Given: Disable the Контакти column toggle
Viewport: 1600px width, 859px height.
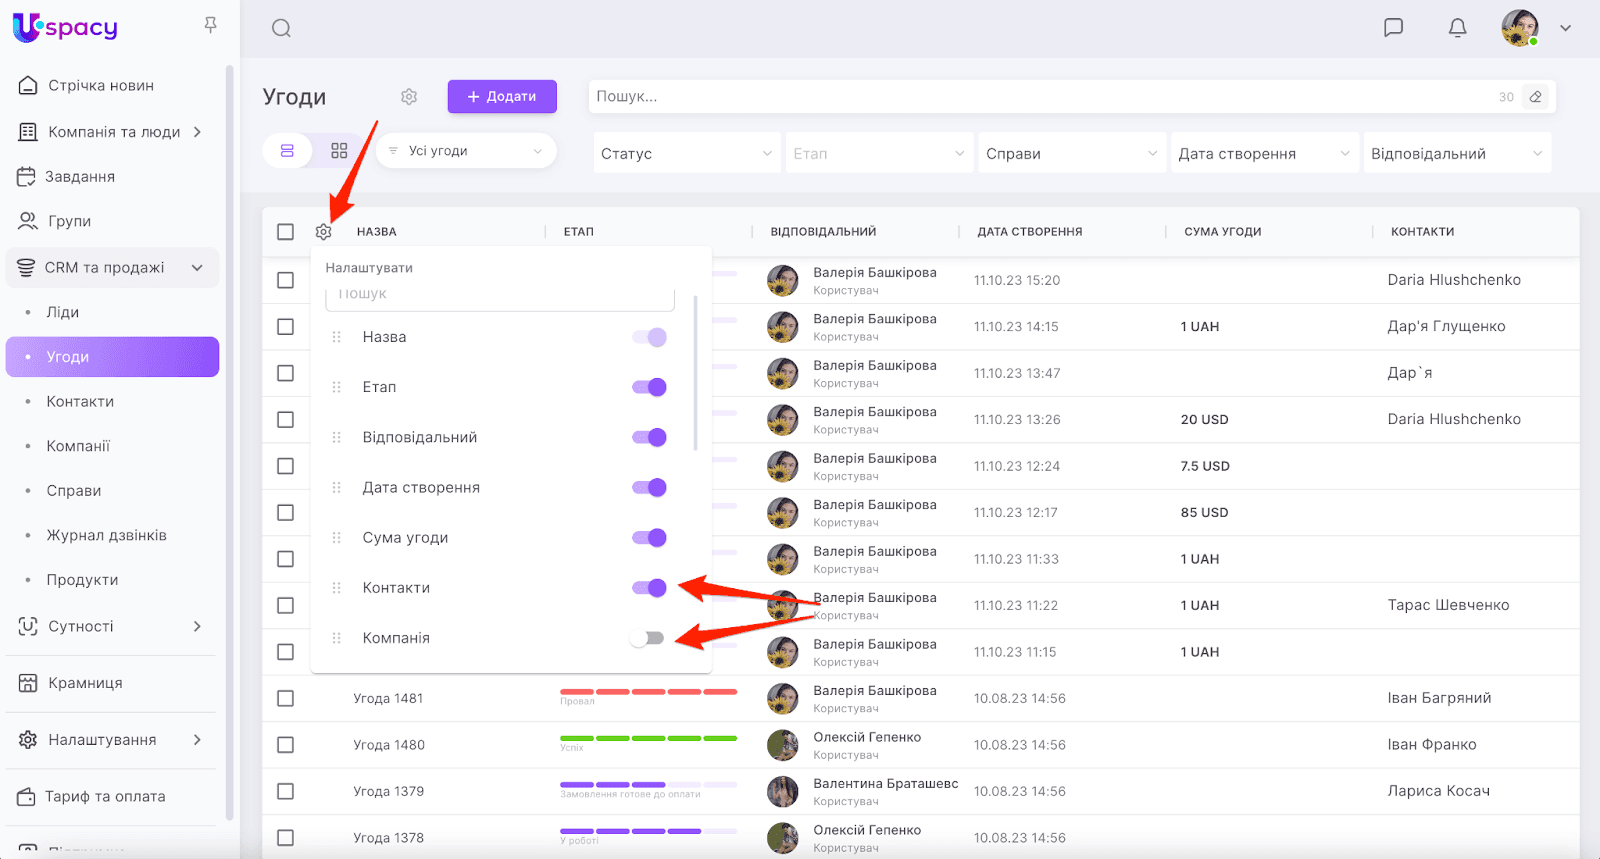Looking at the screenshot, I should click(649, 588).
